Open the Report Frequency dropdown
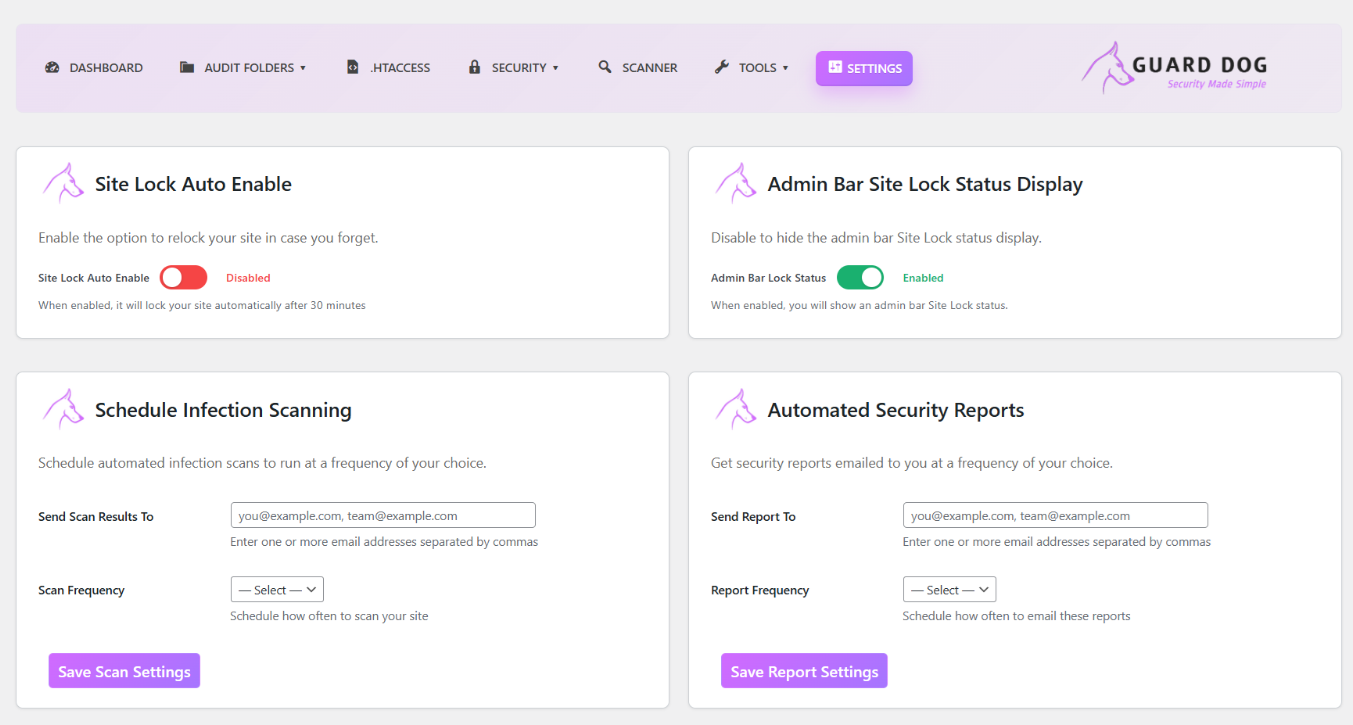Screen dimensions: 1353x725 [x=949, y=590]
